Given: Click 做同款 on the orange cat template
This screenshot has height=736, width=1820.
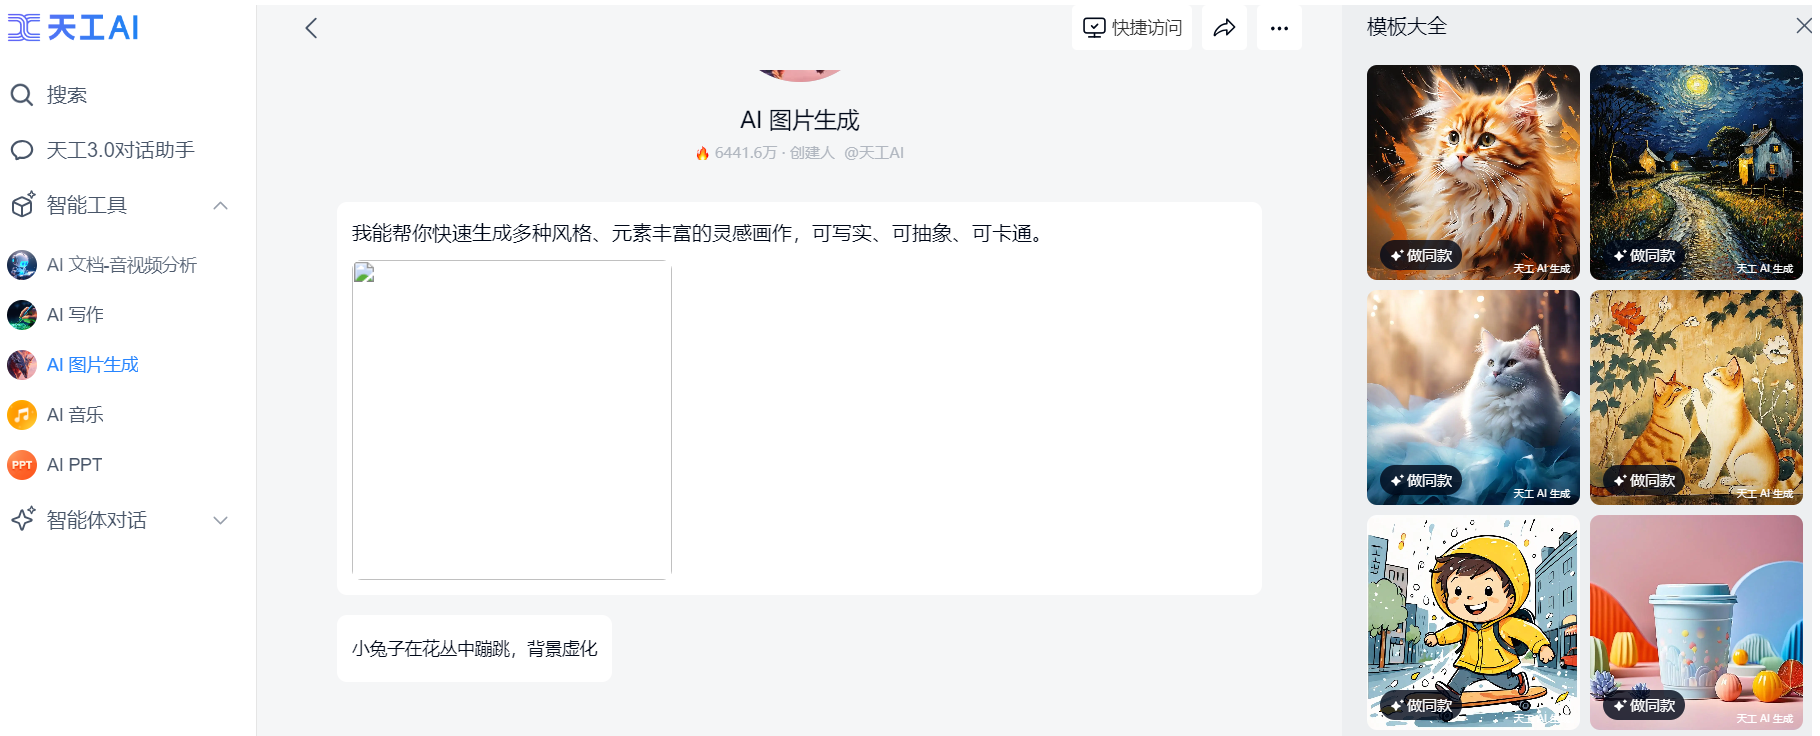Looking at the screenshot, I should click(1422, 255).
